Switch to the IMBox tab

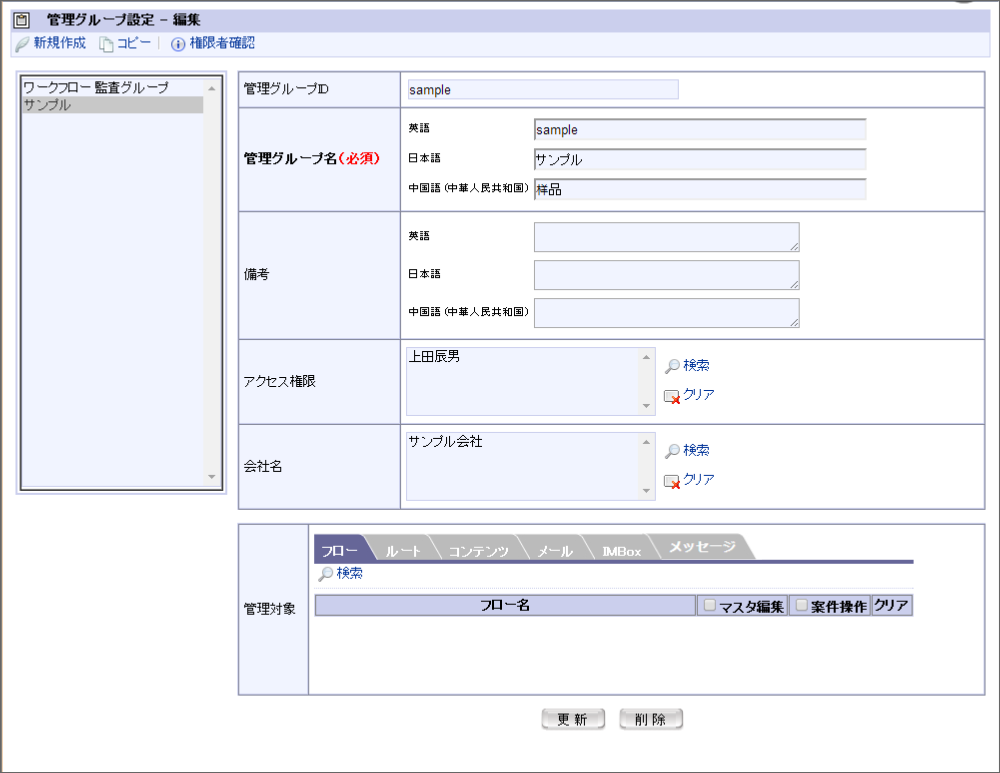(621, 551)
